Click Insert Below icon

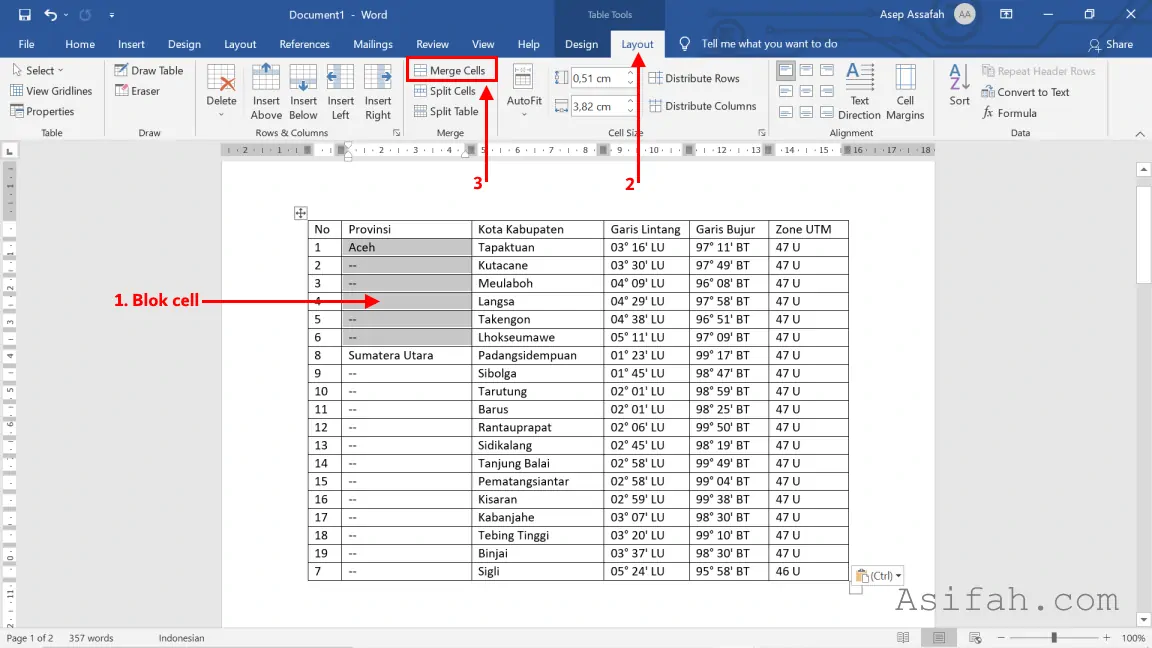(303, 77)
